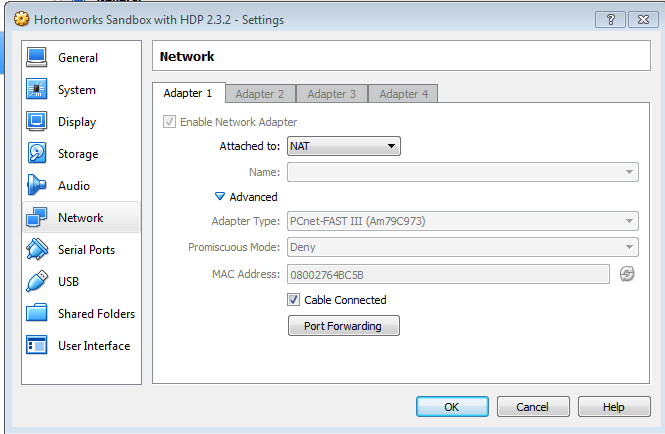Image resolution: width=665 pixels, height=434 pixels.
Task: Open the General settings category icon
Action: [x=37, y=58]
